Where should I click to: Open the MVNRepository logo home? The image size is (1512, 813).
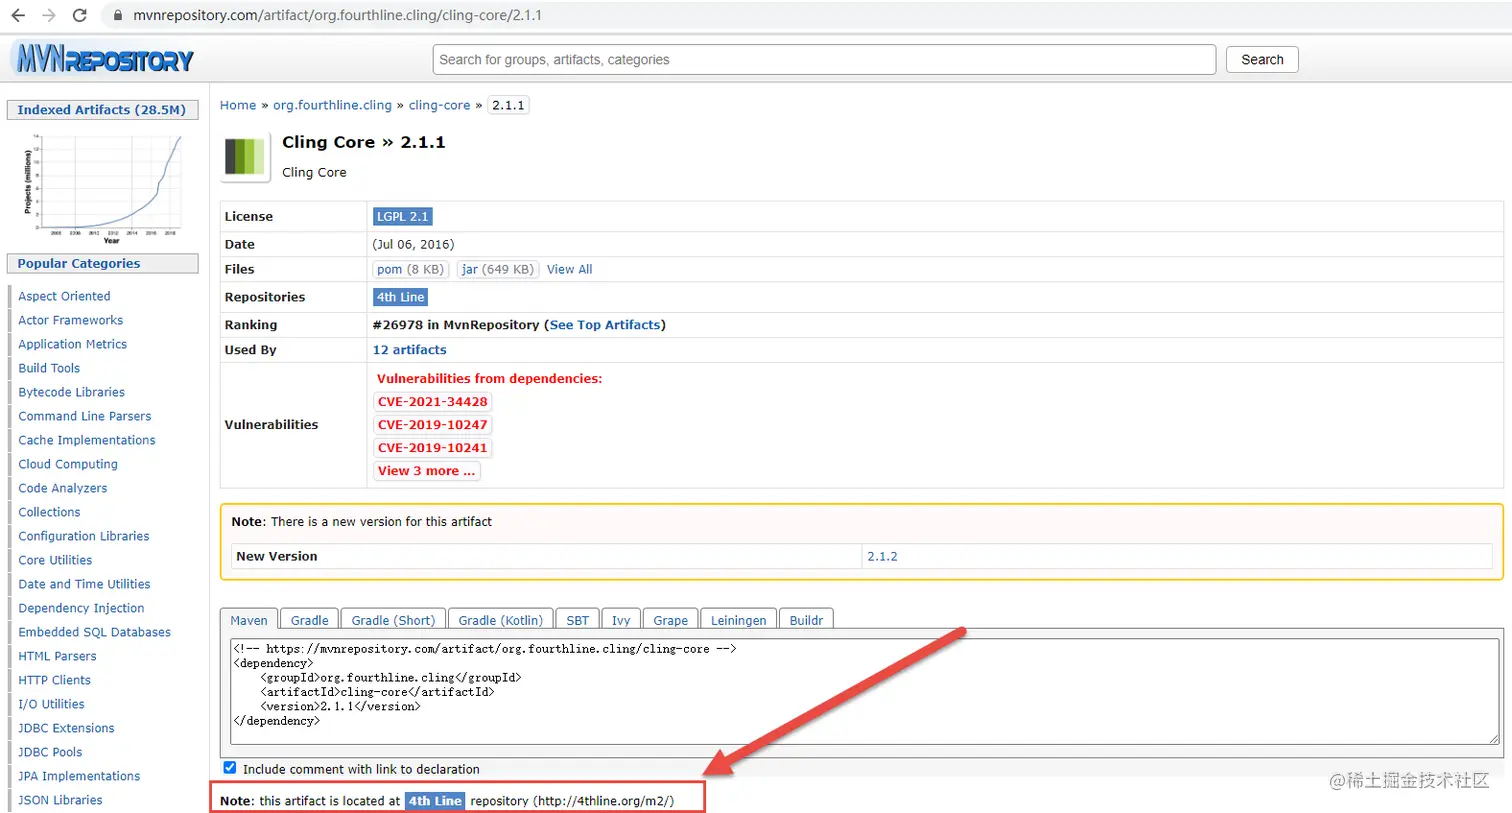pos(104,60)
